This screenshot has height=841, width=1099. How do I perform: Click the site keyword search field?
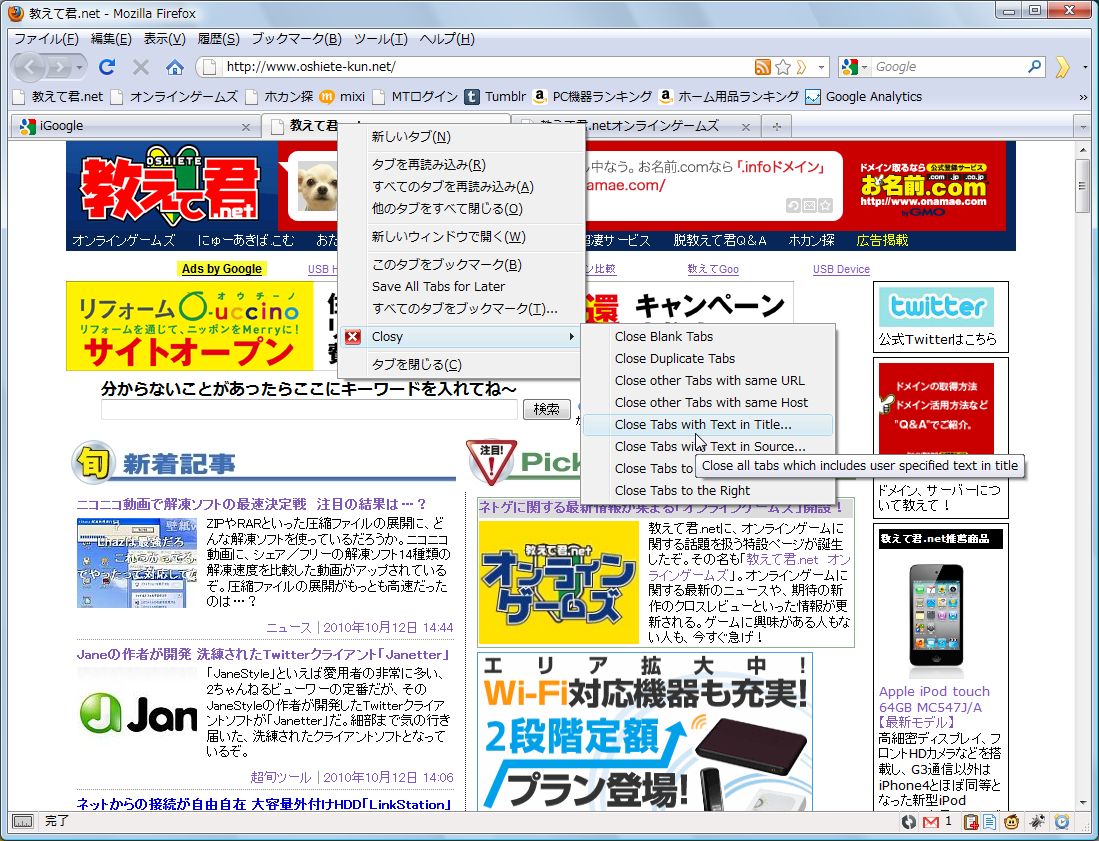[309, 409]
